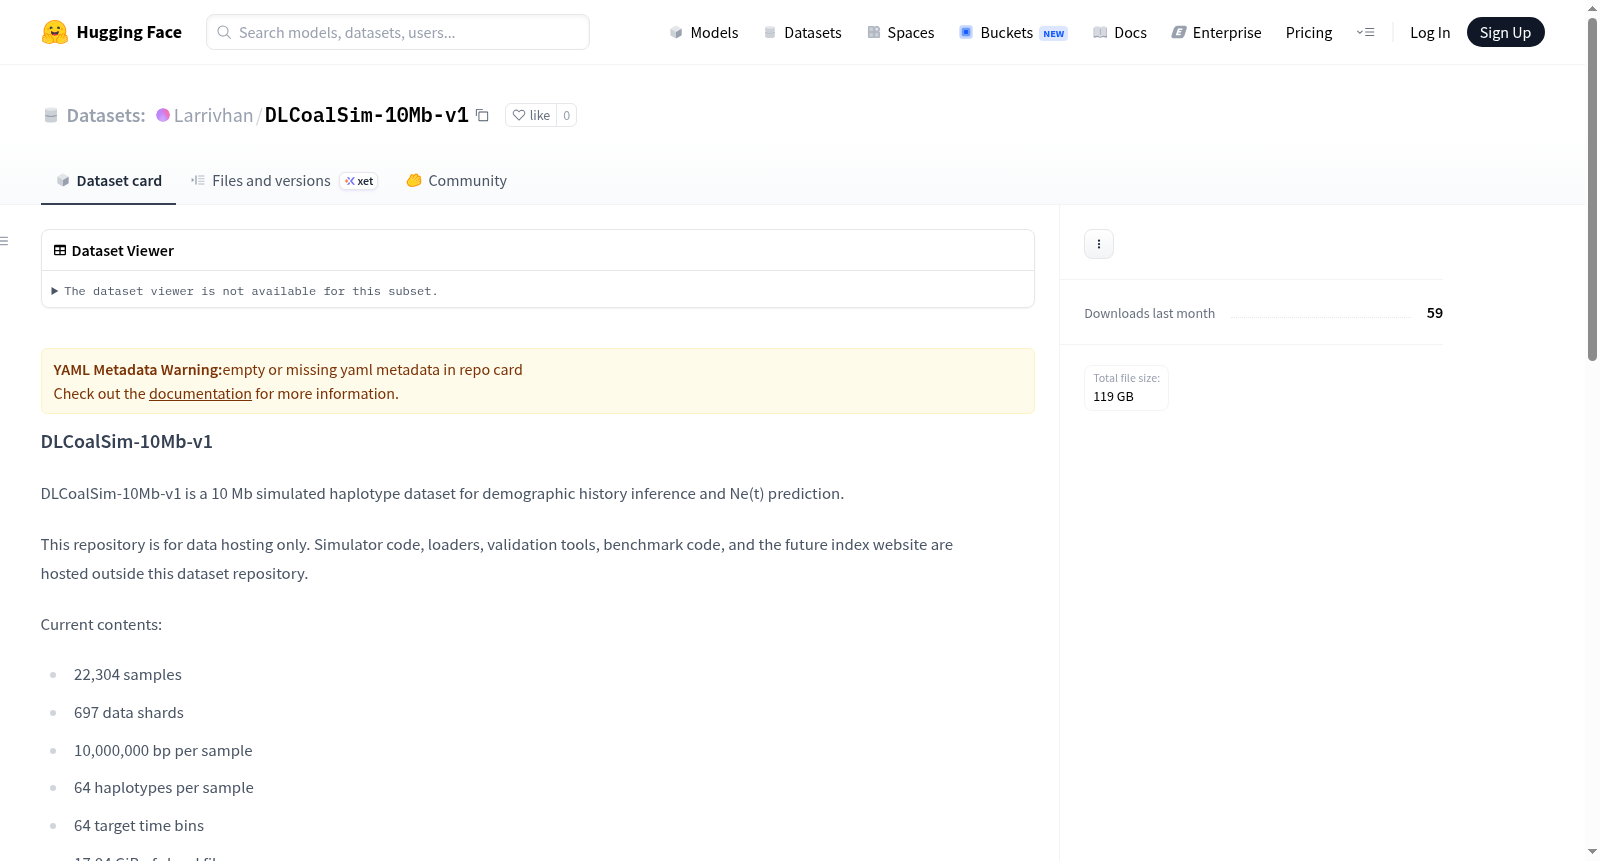This screenshot has height=861, width=1600.
Task: Go to Datasets in top navigation
Action: click(802, 32)
